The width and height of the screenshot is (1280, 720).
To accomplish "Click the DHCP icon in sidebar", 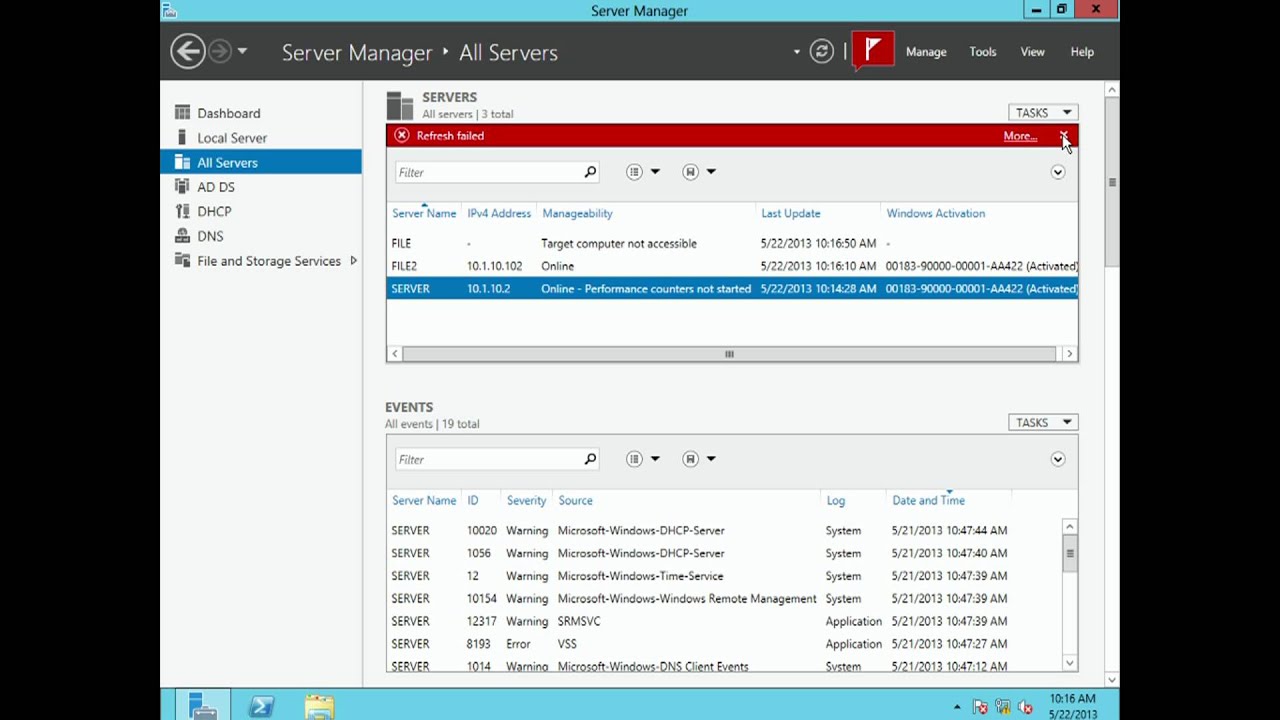I will (182, 211).
